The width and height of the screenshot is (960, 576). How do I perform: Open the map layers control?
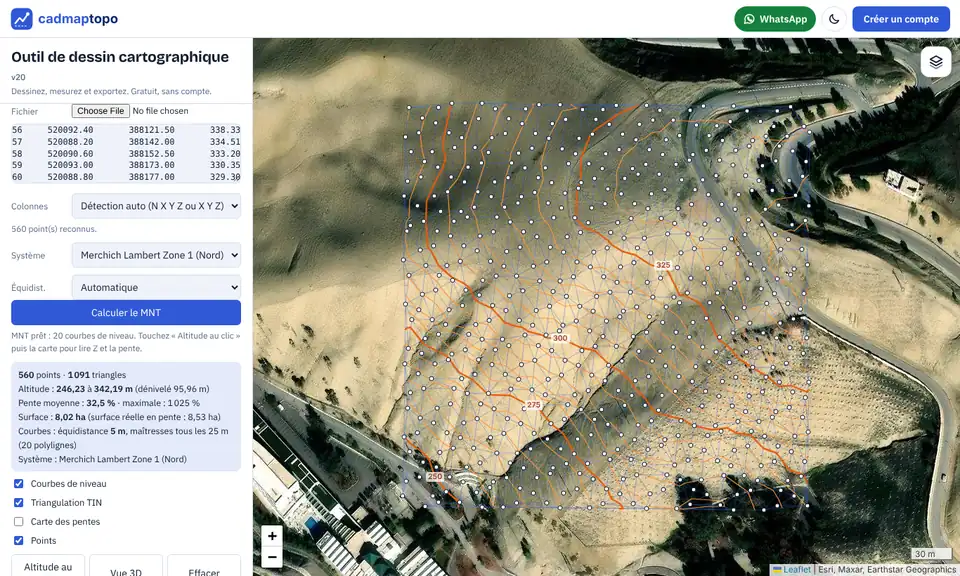936,62
